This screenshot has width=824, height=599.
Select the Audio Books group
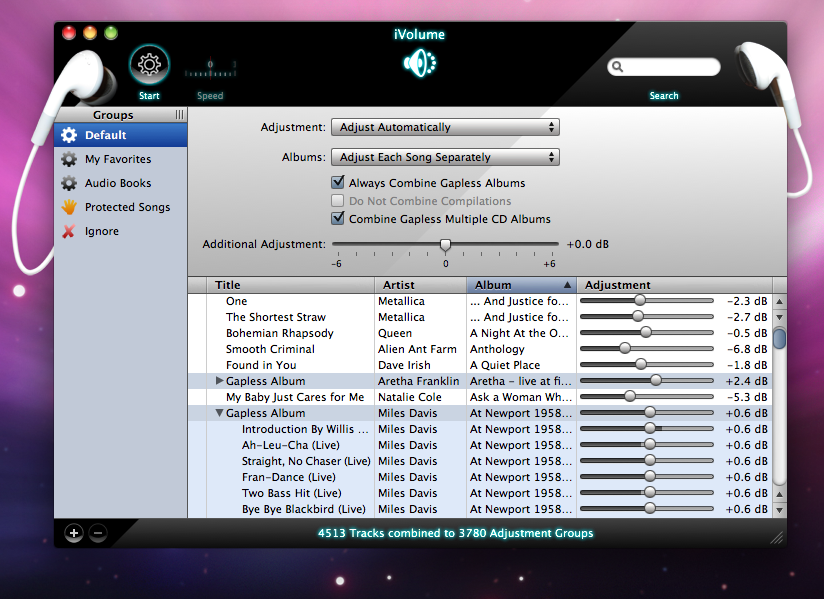click(117, 183)
